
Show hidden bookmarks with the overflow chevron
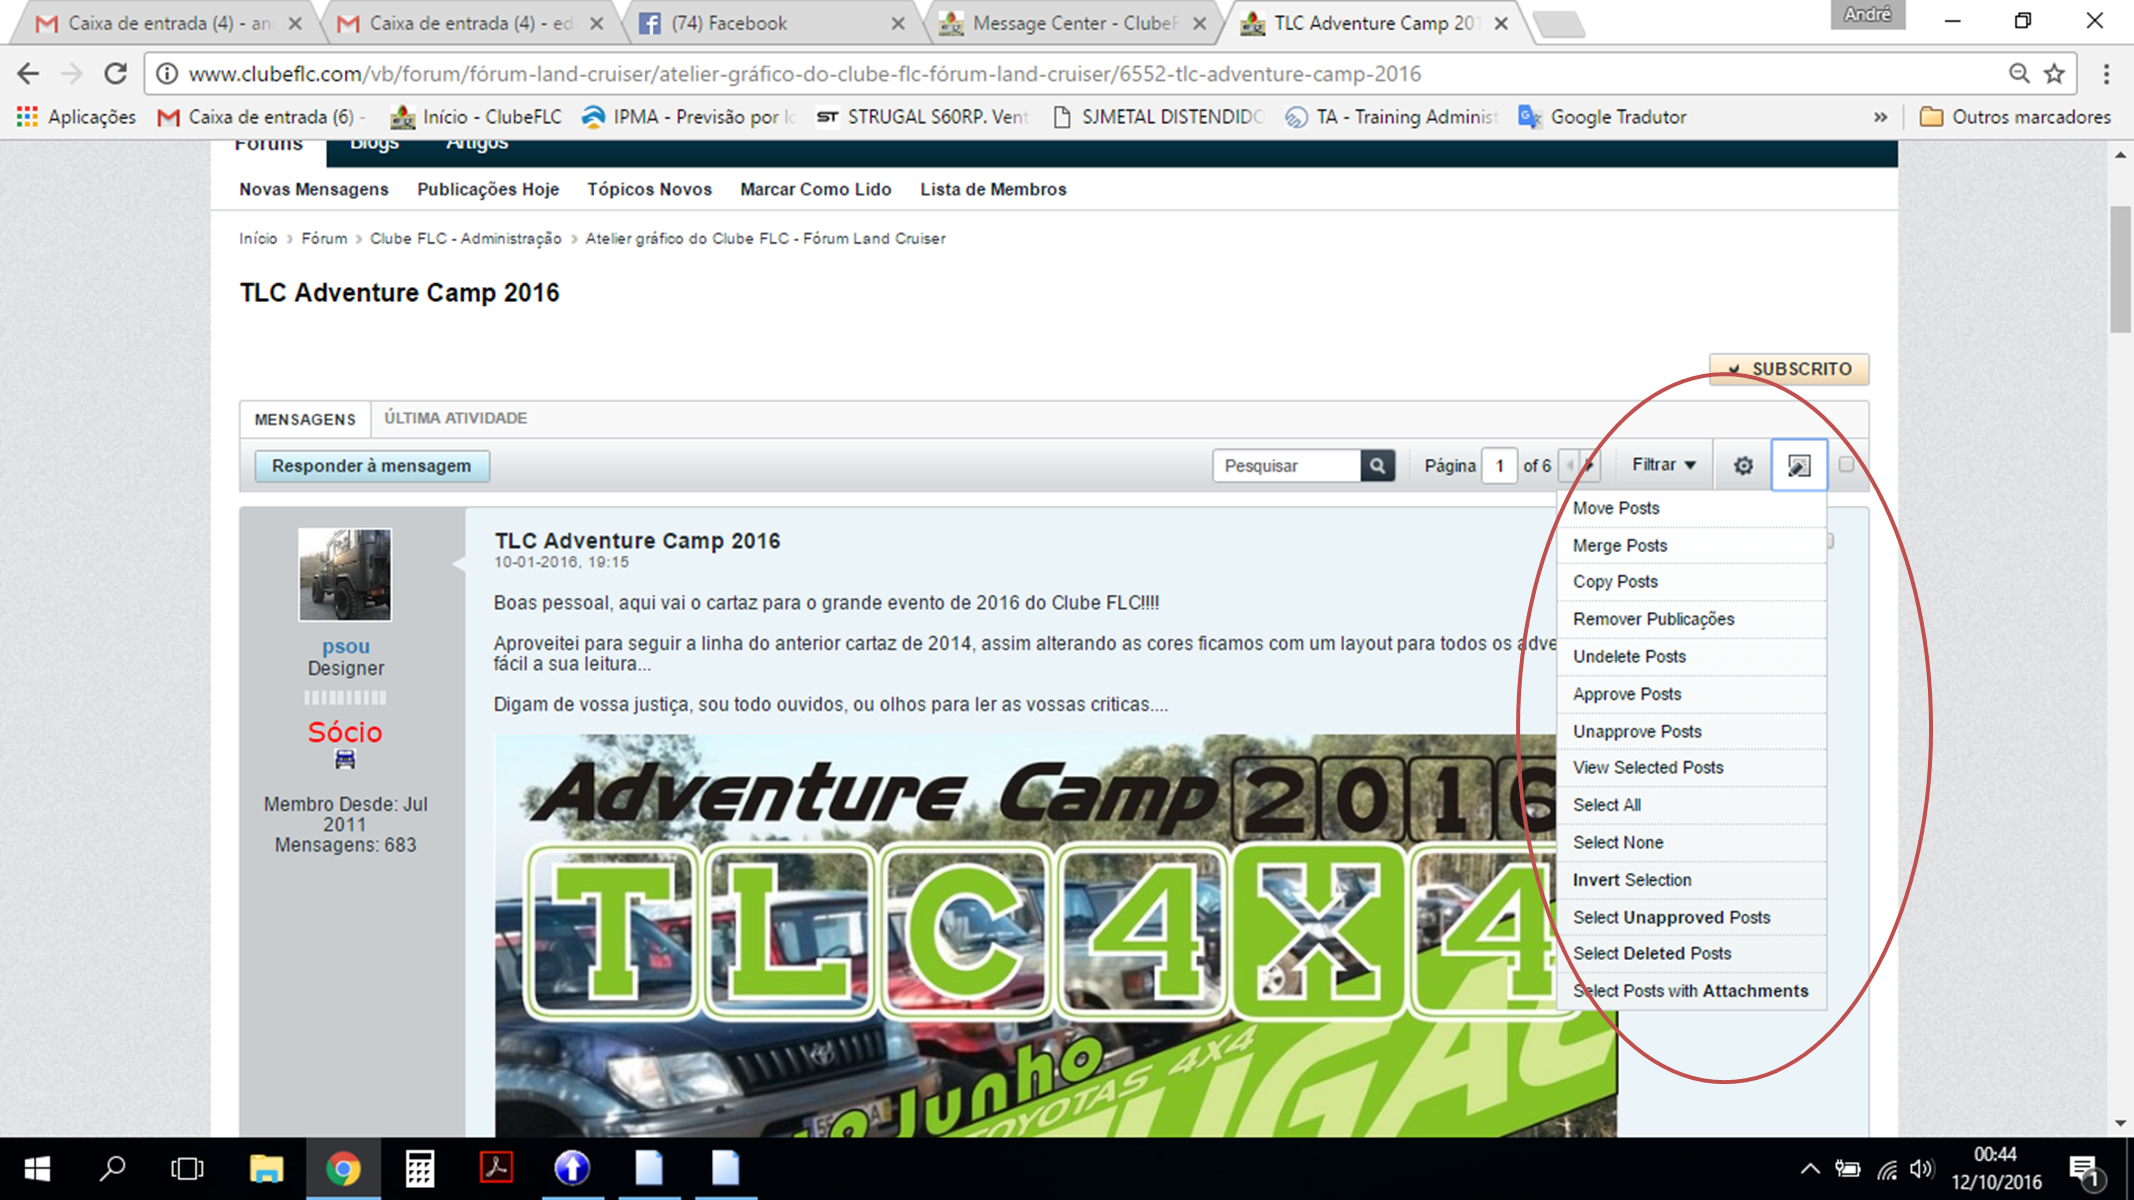(1880, 117)
